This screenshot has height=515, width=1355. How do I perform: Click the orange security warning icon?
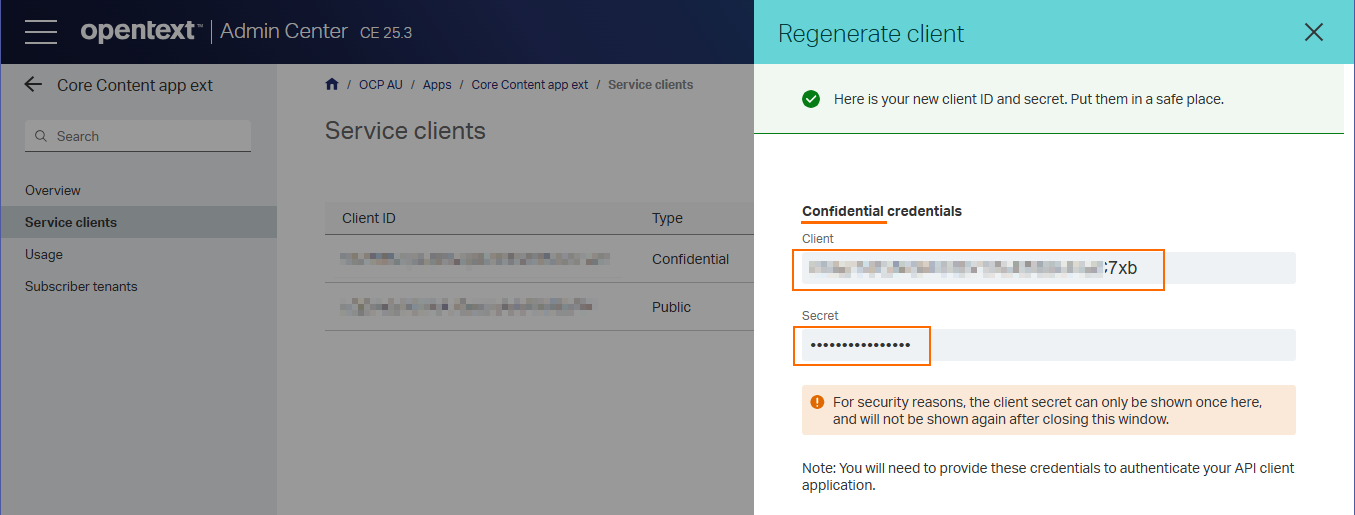[818, 402]
